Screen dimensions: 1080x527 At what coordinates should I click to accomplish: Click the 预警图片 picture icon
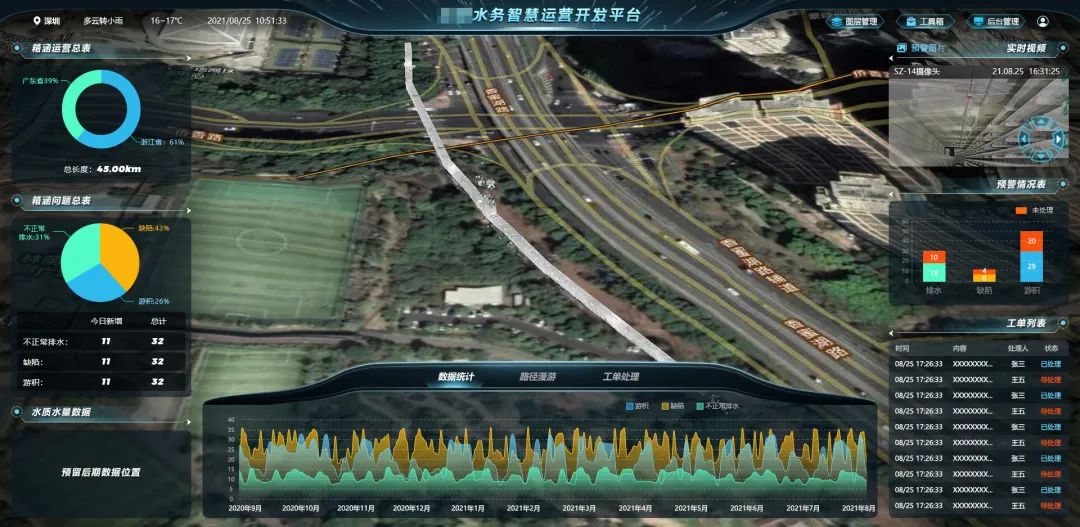pos(902,48)
